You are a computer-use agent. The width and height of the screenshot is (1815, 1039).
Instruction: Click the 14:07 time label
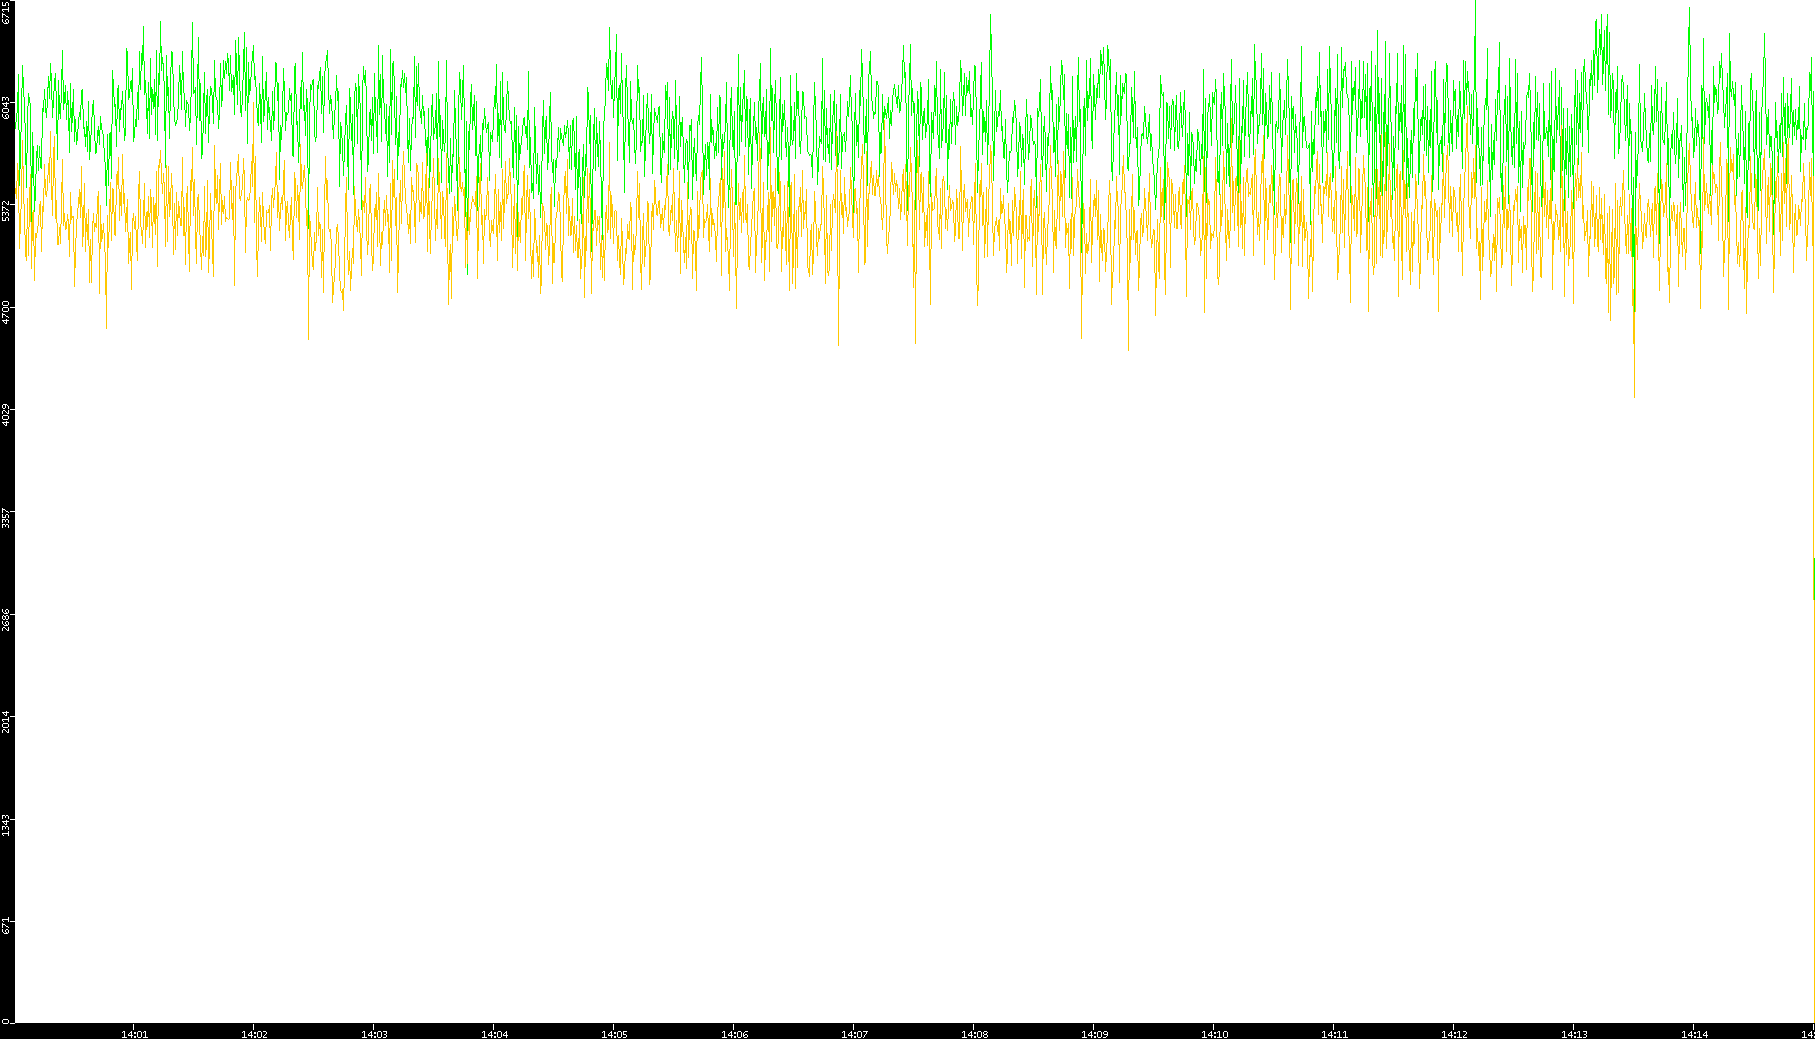click(x=854, y=1034)
